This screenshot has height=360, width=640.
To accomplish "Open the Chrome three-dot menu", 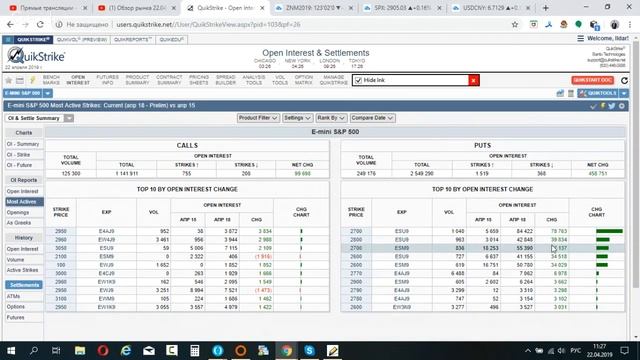I will point(630,24).
